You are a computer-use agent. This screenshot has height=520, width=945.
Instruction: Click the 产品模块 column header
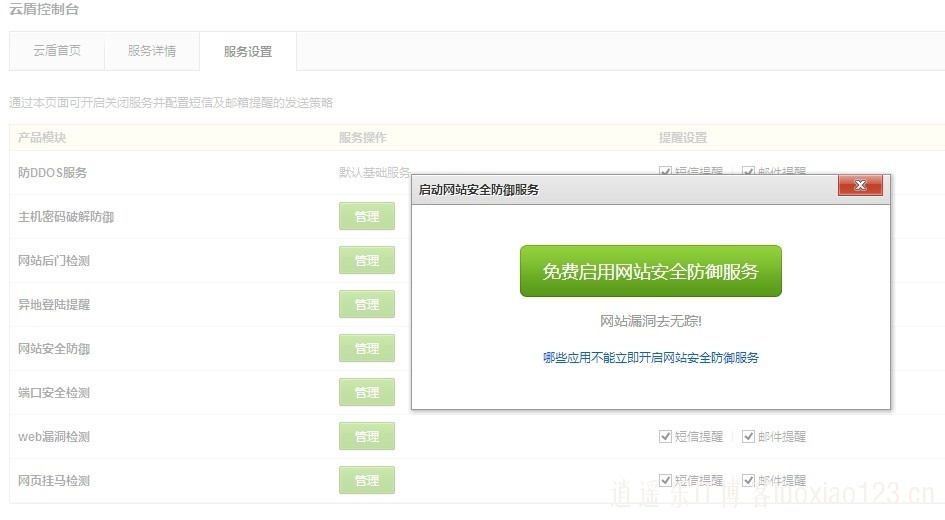[x=42, y=137]
